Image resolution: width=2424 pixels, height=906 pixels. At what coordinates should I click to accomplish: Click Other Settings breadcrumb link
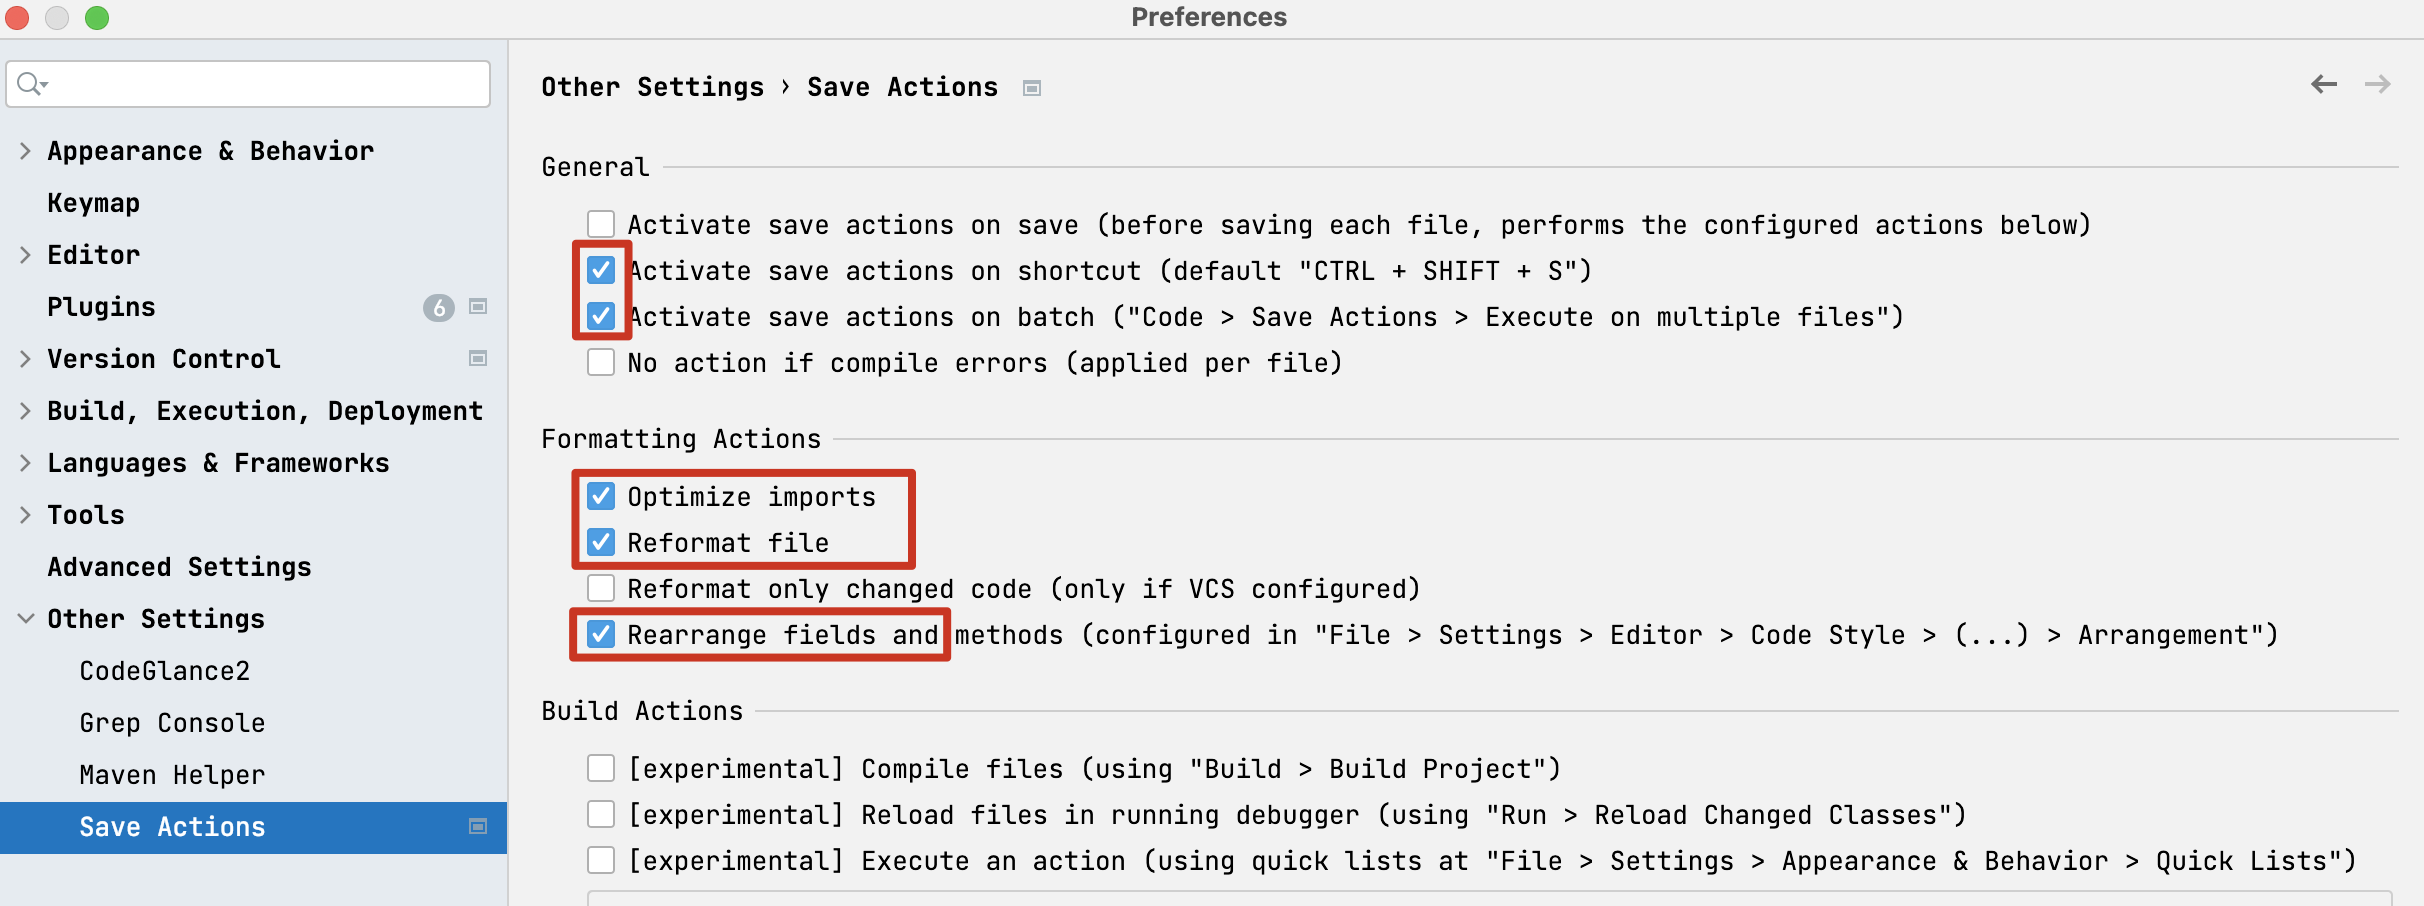click(x=652, y=87)
